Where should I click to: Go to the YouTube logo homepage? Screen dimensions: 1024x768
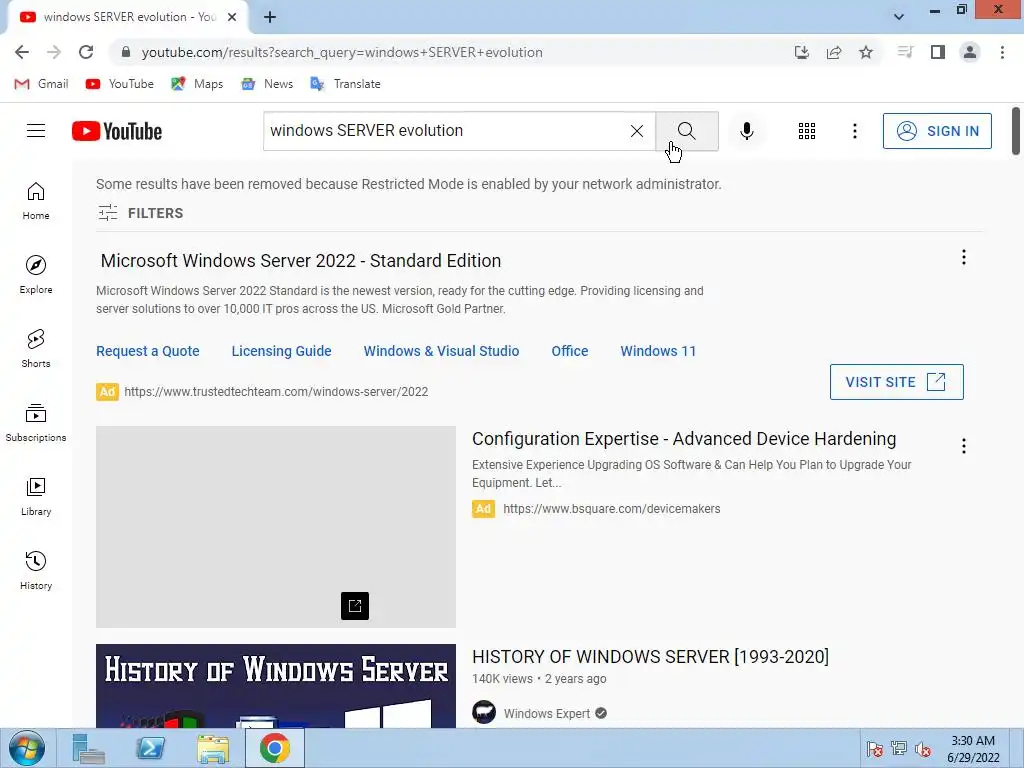tap(117, 131)
